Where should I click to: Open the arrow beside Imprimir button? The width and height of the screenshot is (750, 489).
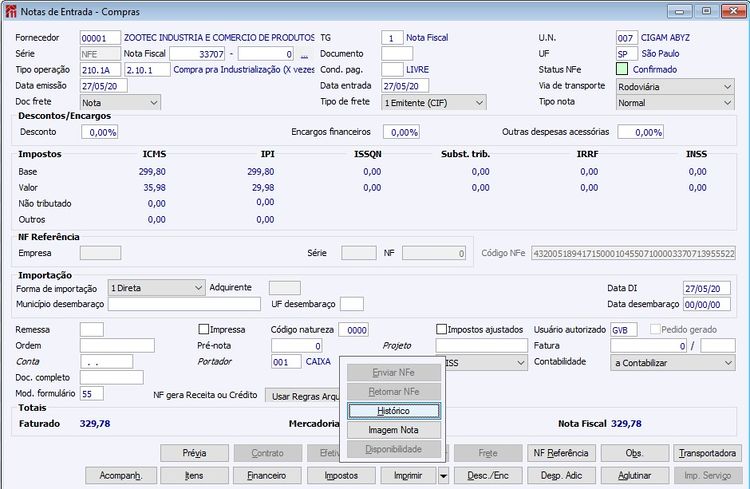[x=443, y=476]
